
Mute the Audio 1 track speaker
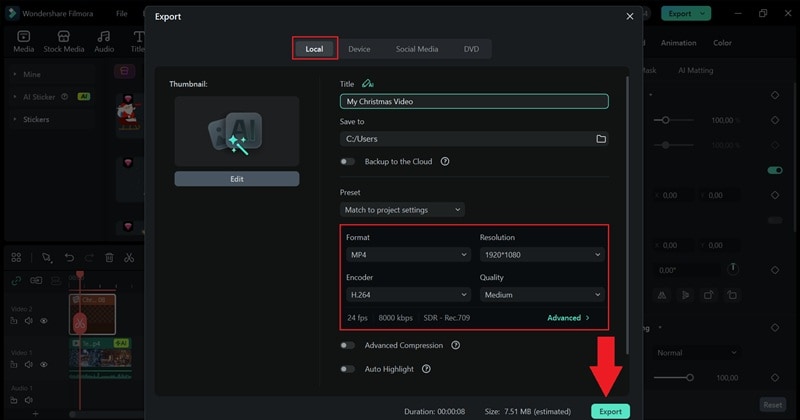(29, 400)
